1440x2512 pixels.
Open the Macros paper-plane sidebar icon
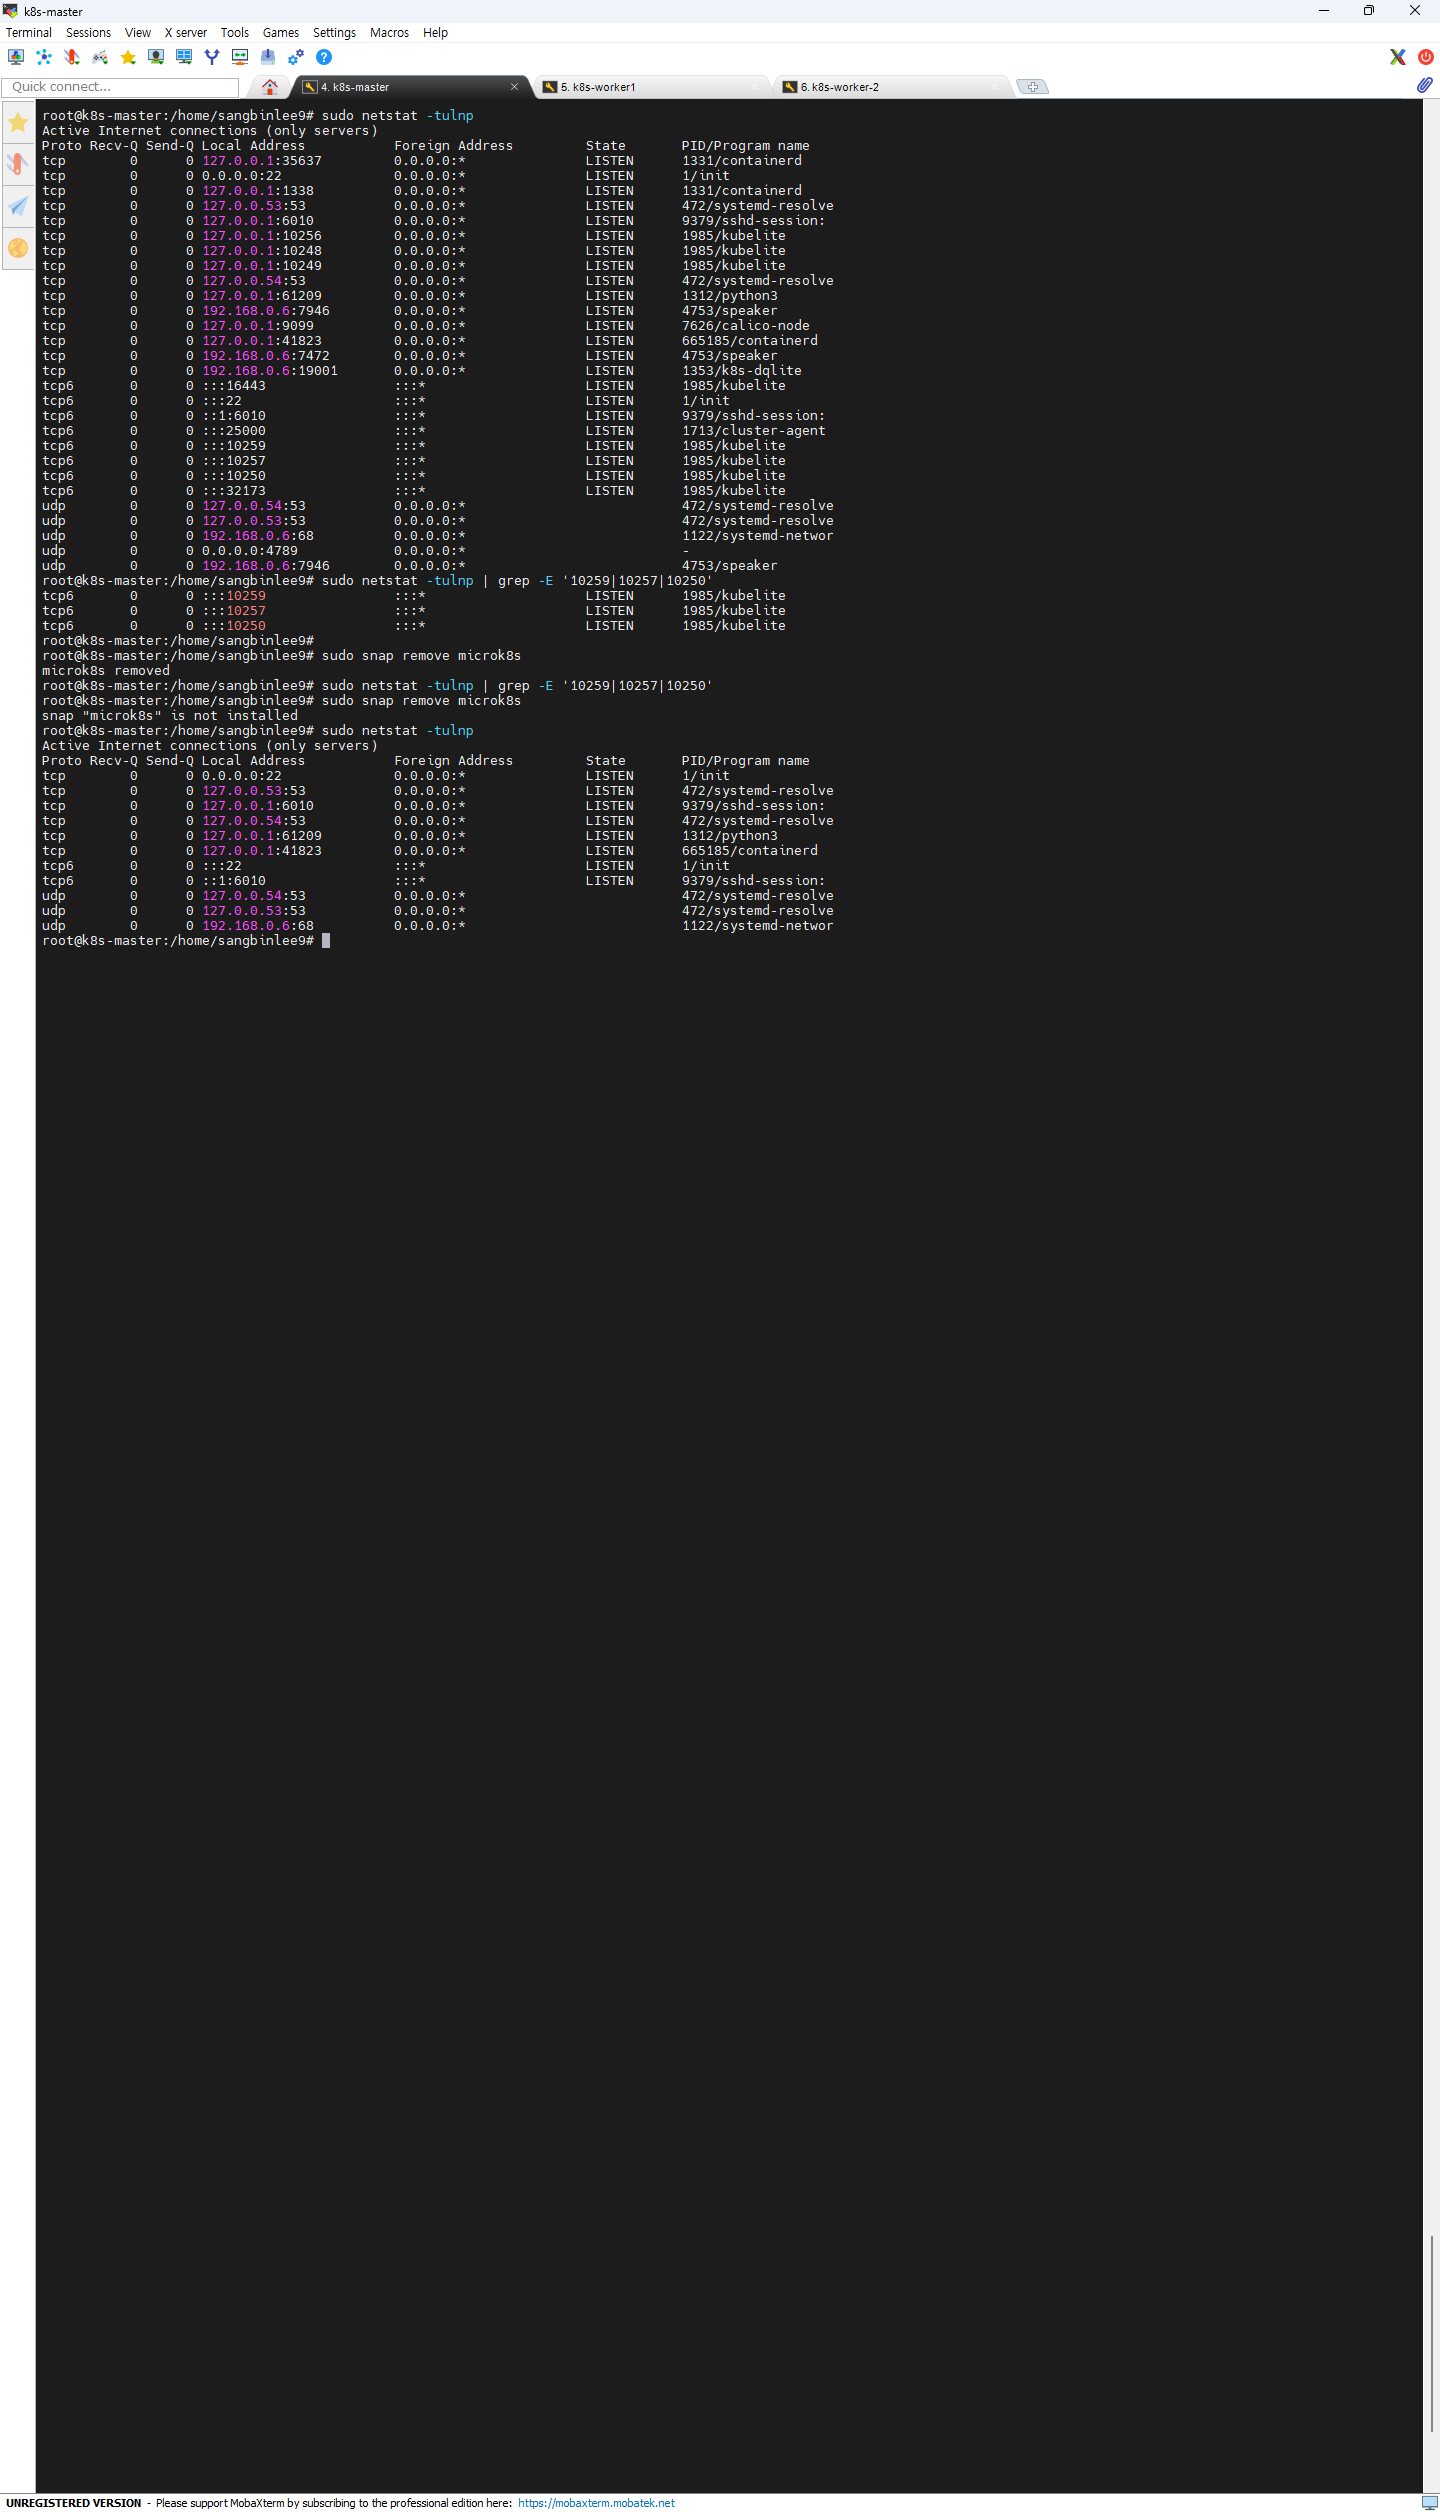click(x=18, y=206)
